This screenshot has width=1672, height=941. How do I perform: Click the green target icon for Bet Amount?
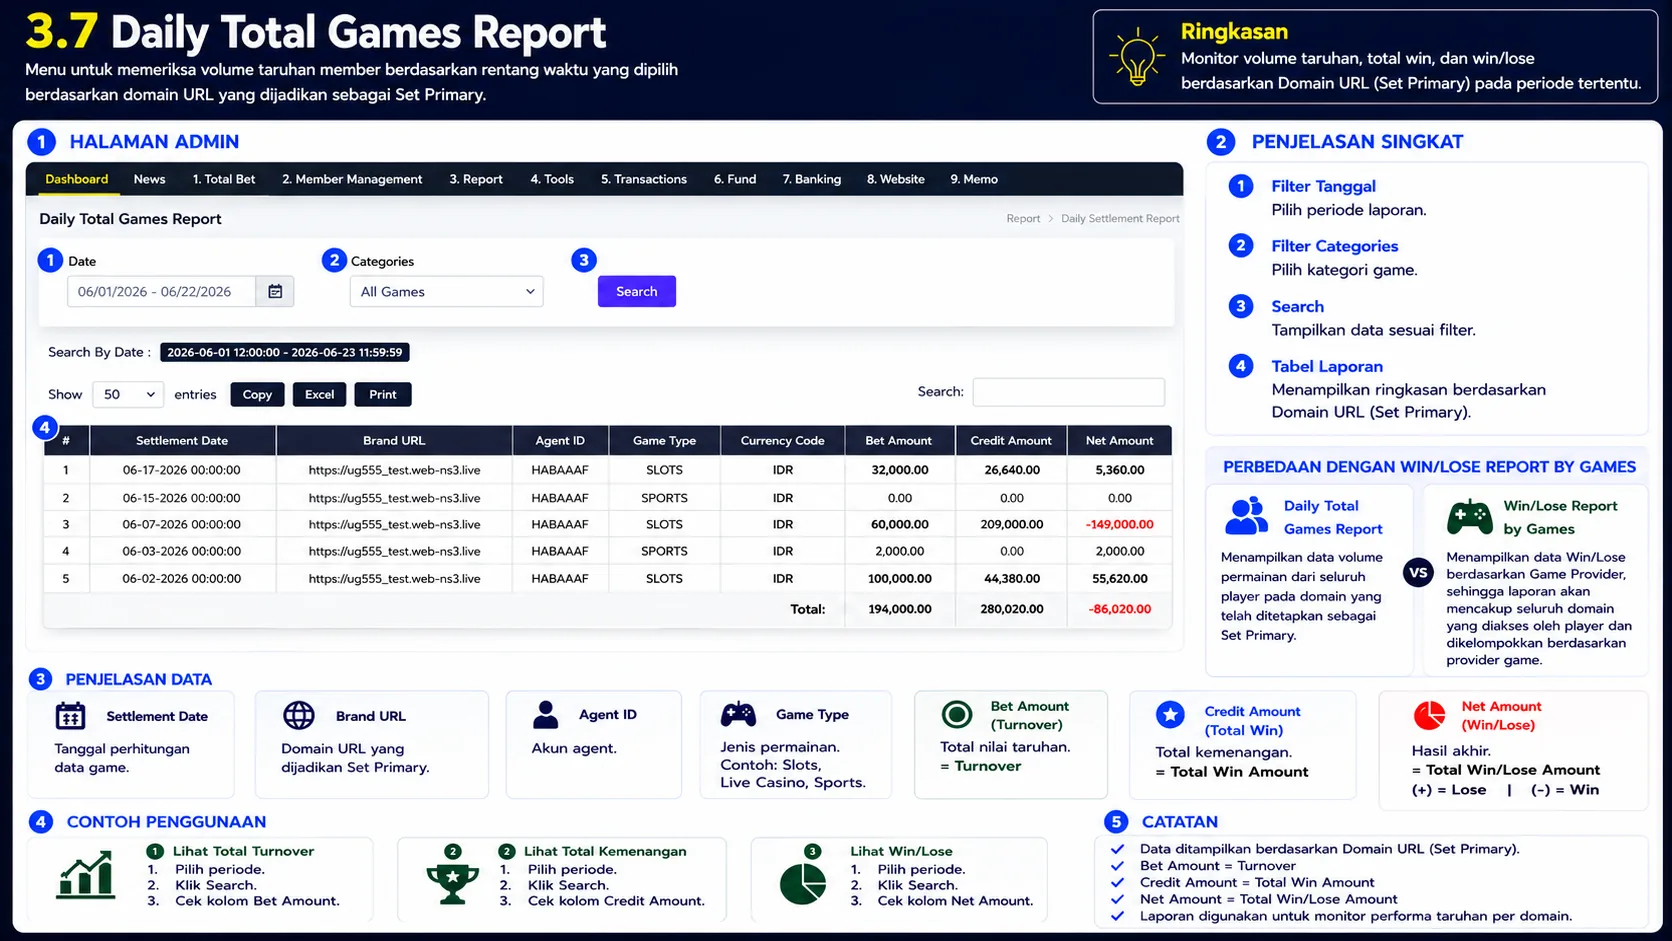coord(957,714)
